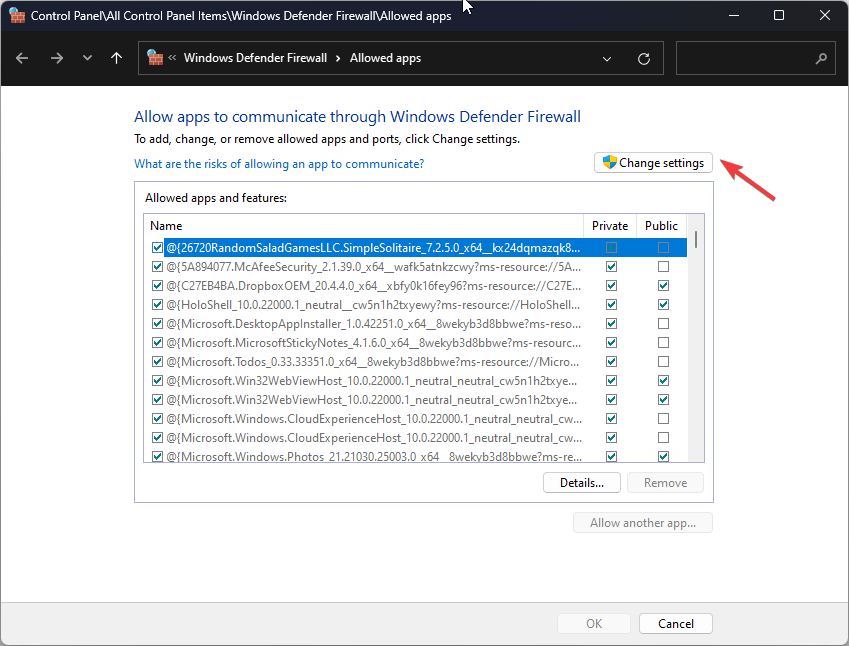The image size is (849, 646).
Task: Toggle HoloShell app checkbox
Action: pyautogui.click(x=157, y=304)
